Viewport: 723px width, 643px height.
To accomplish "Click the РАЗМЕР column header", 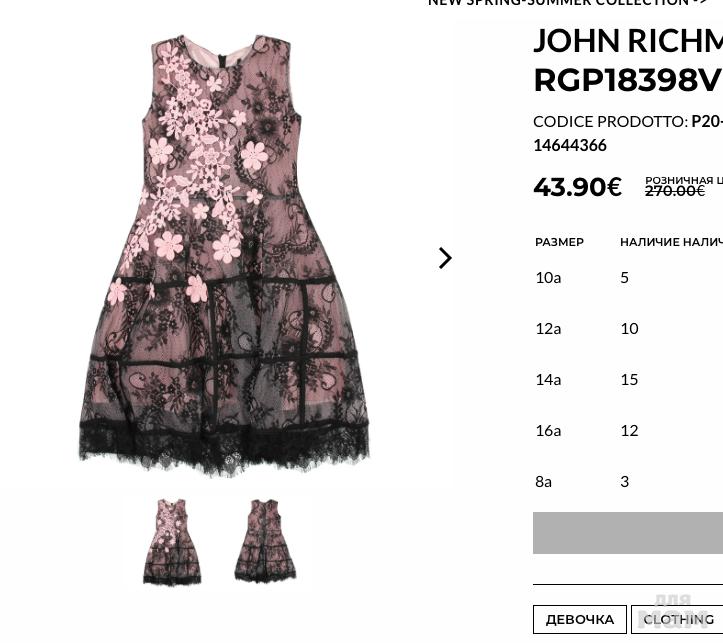I will tap(559, 242).
